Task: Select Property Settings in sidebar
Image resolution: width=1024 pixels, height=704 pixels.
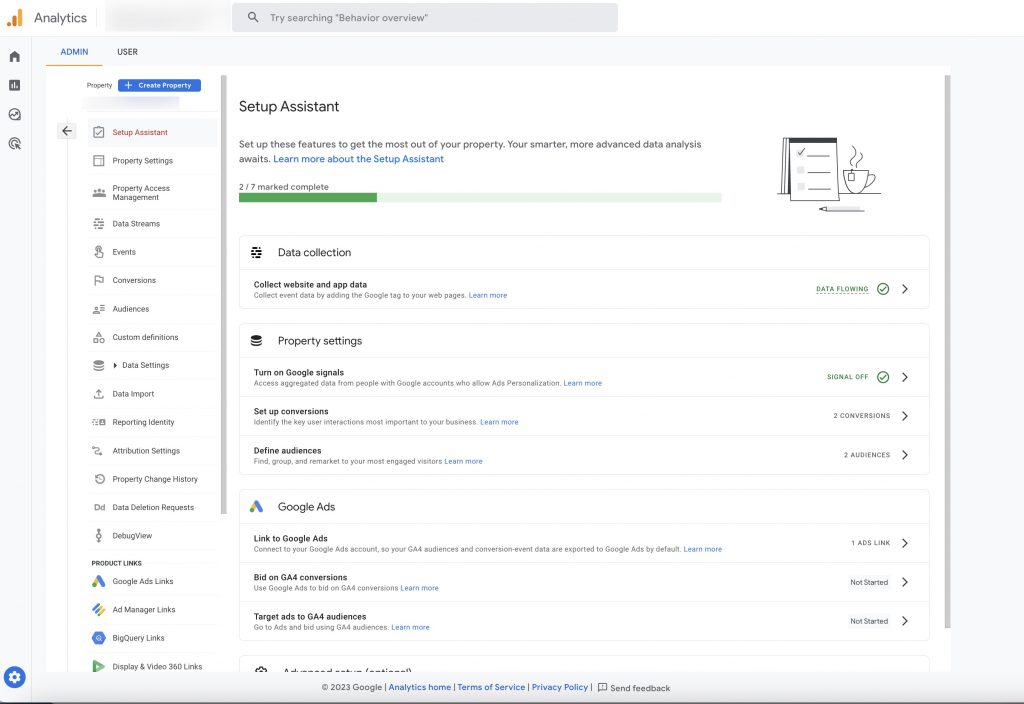Action: point(152,161)
